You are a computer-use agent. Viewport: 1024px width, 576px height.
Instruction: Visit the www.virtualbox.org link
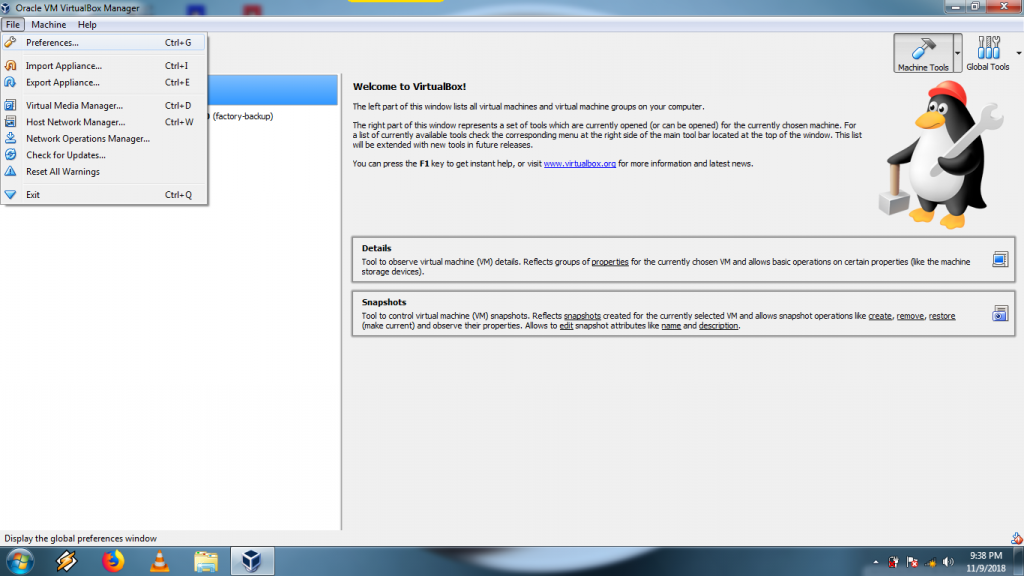click(x=579, y=164)
